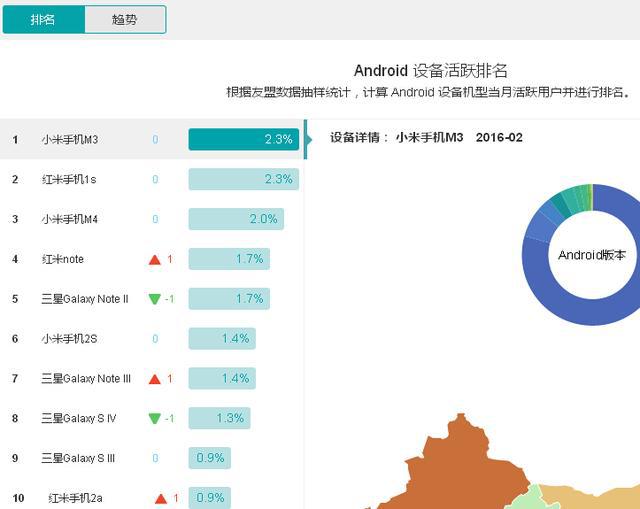Click the 2.3% bar for 红米手机1s
The height and width of the screenshot is (509, 640).
244,179
